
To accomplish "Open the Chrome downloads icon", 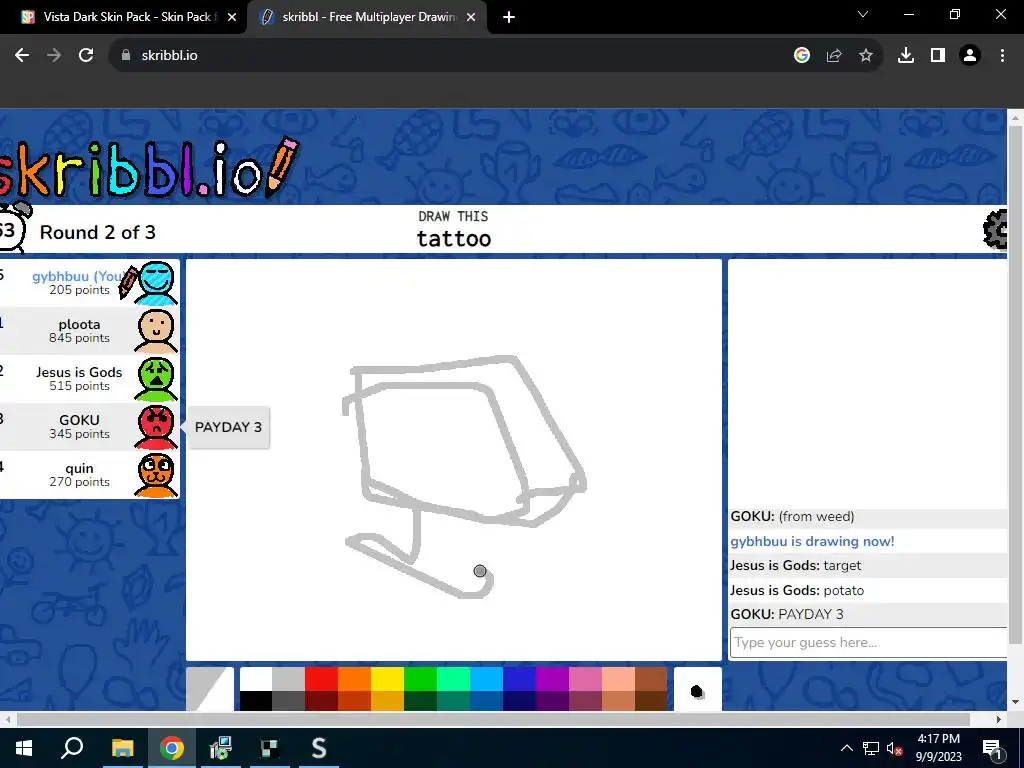I will pos(906,56).
